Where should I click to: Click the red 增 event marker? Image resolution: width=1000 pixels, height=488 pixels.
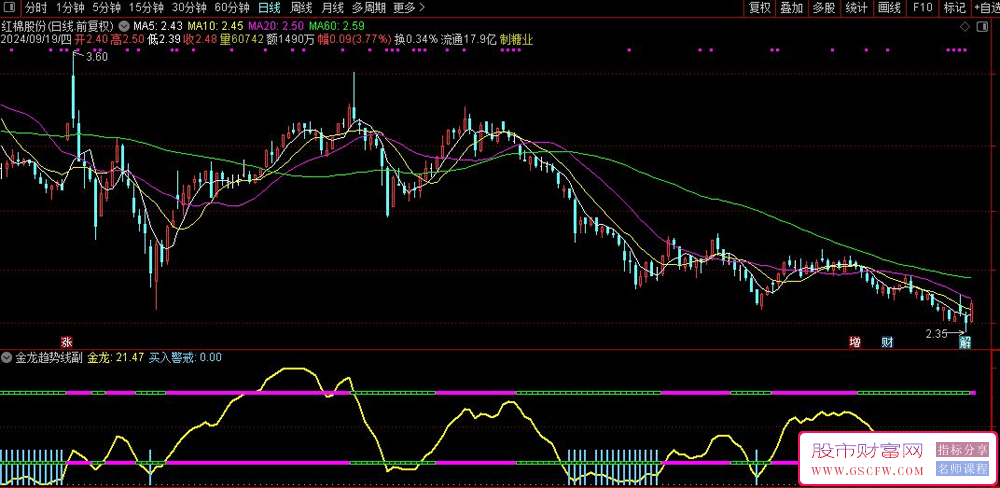855,342
